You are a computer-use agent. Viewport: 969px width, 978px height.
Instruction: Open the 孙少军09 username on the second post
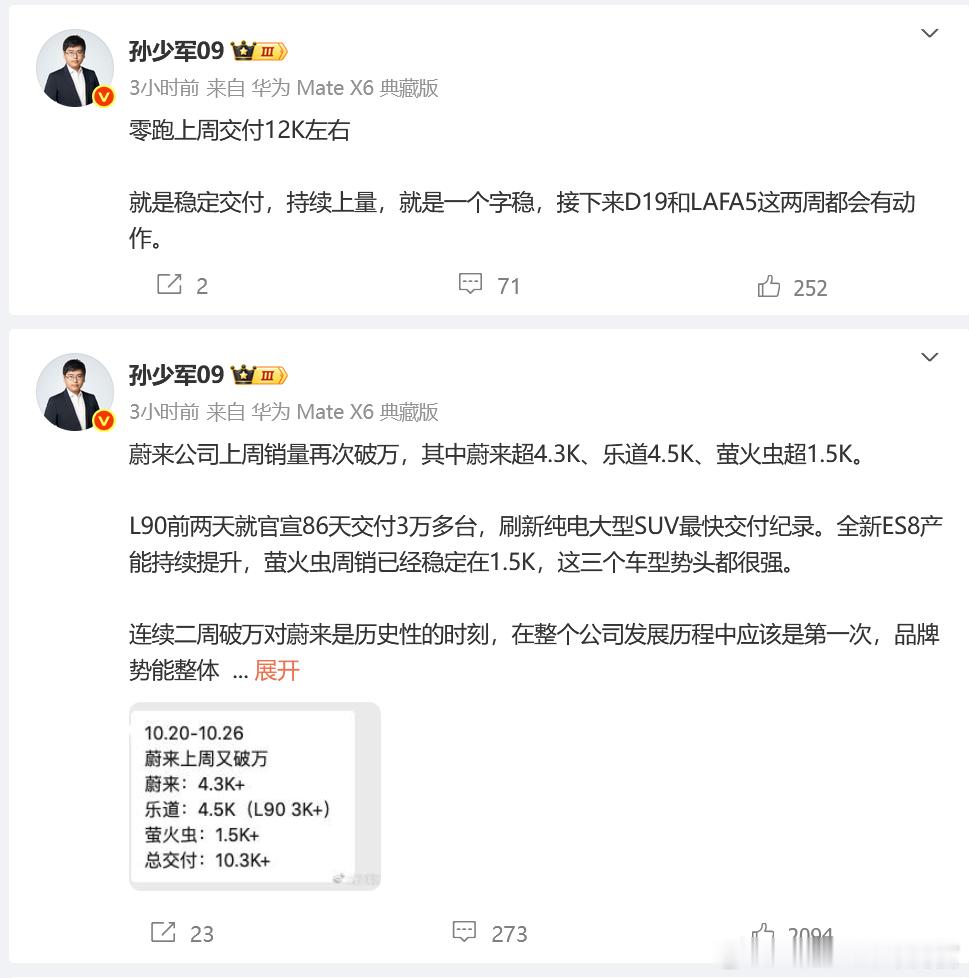176,375
